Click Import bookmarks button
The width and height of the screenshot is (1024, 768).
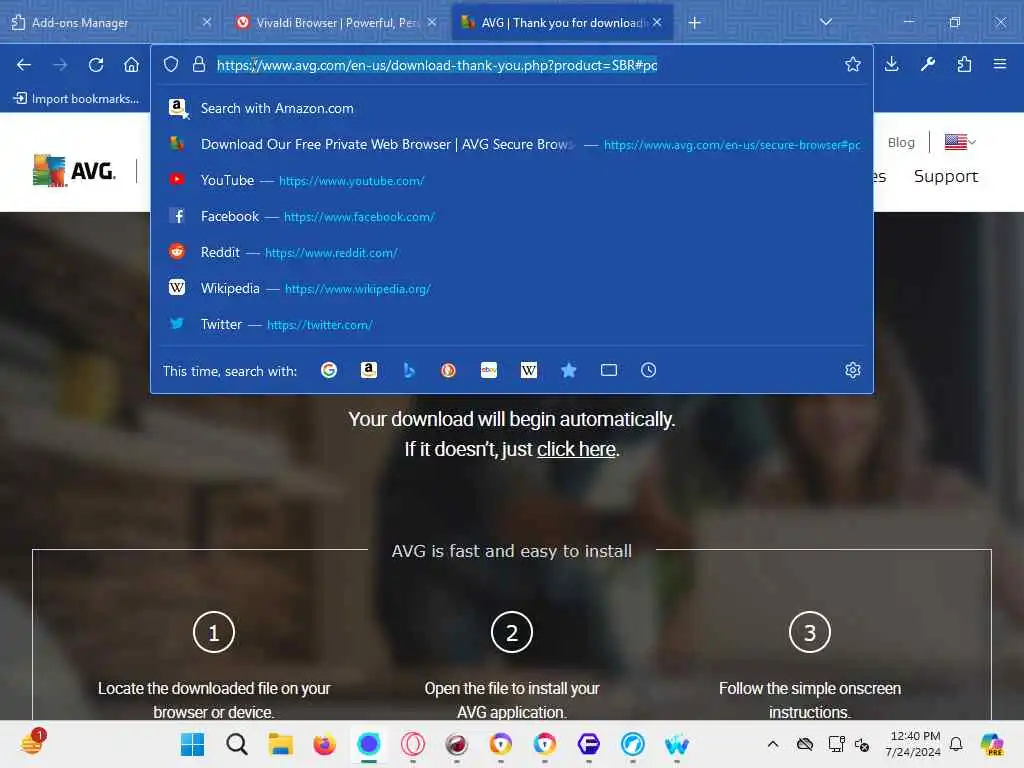76,99
